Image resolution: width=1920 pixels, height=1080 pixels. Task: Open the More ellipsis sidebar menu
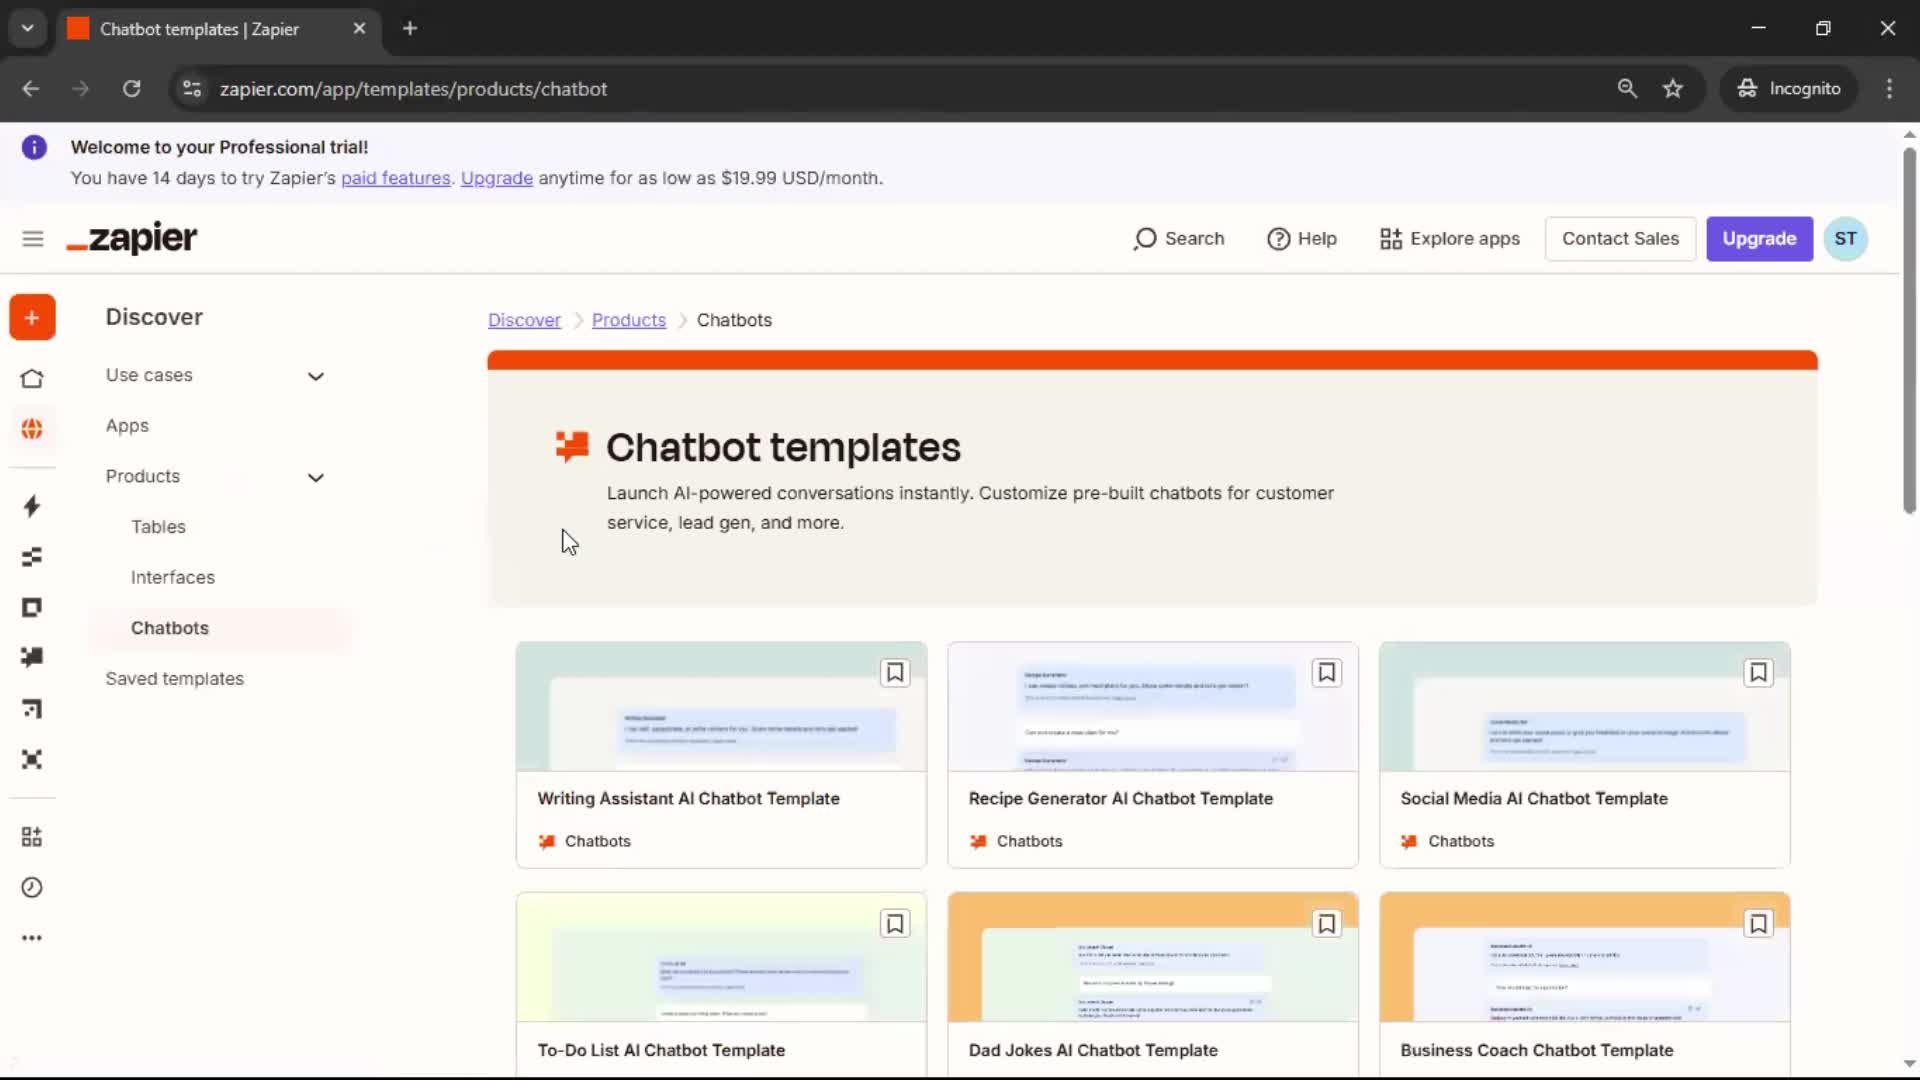click(32, 938)
